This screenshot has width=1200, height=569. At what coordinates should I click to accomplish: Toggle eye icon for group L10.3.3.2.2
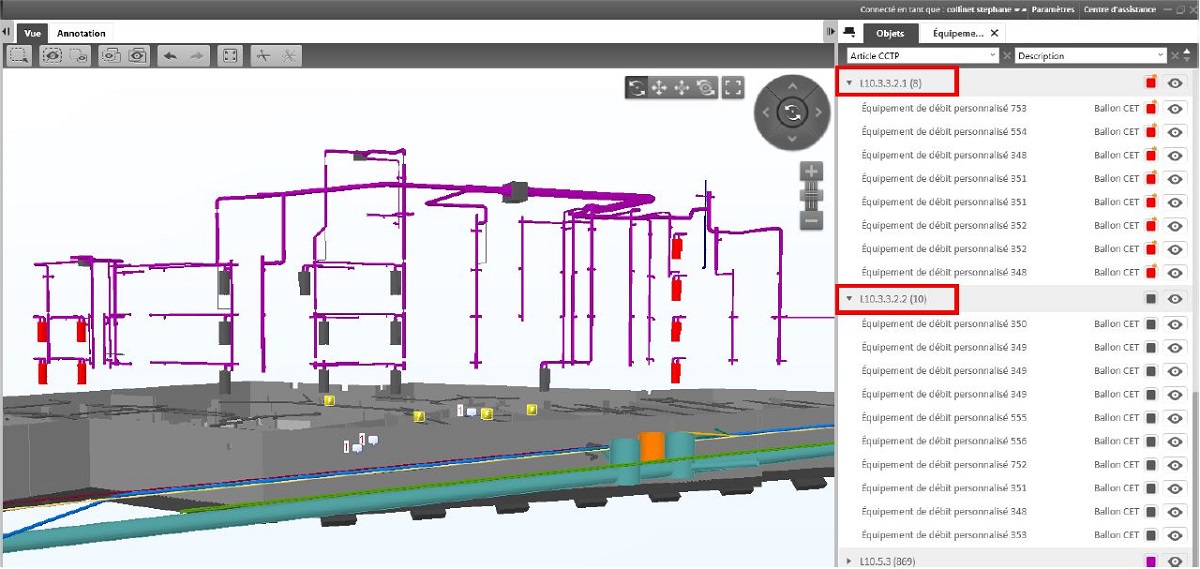[x=1175, y=299]
